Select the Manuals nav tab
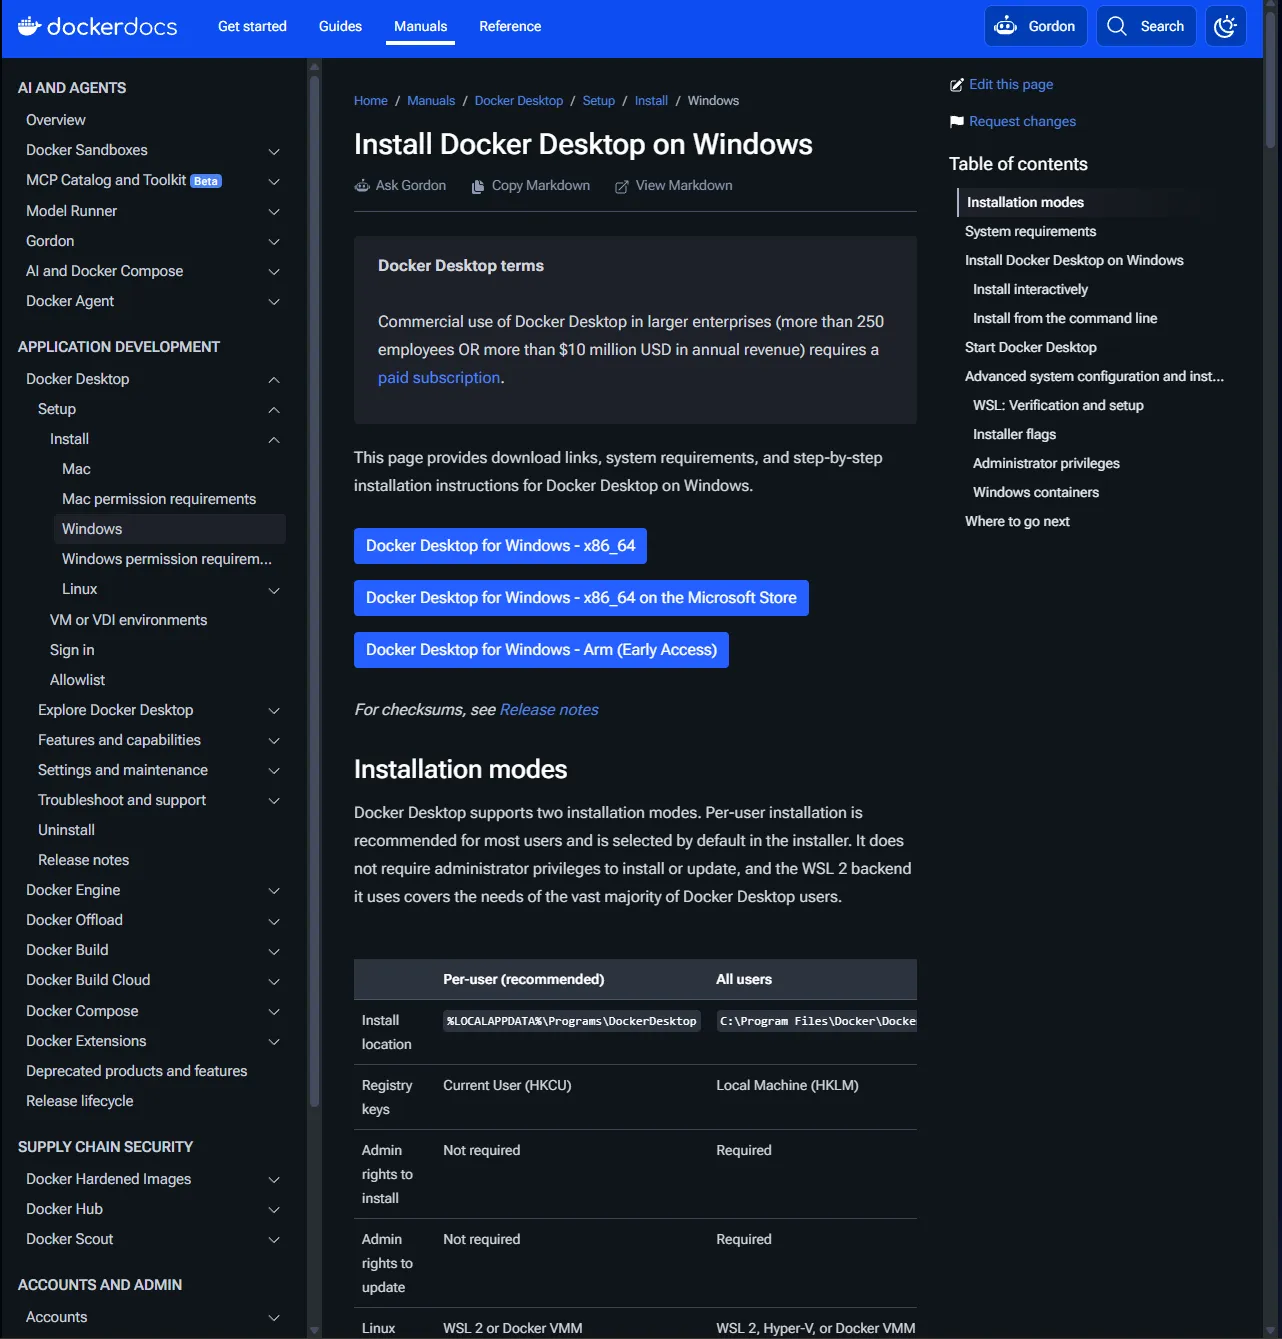Screen dimensions: 1282x1339 click(x=420, y=26)
